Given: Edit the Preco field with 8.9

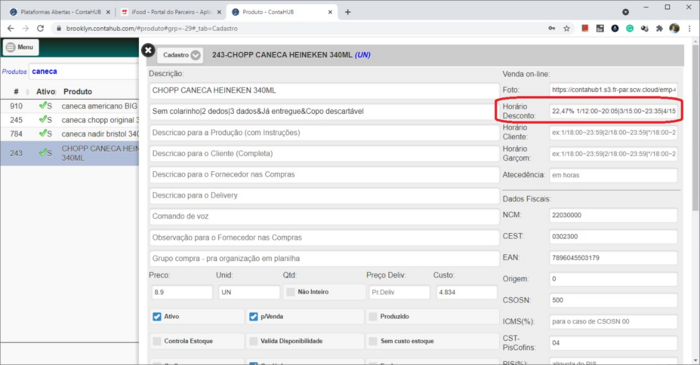Looking at the screenshot, I should [x=182, y=292].
